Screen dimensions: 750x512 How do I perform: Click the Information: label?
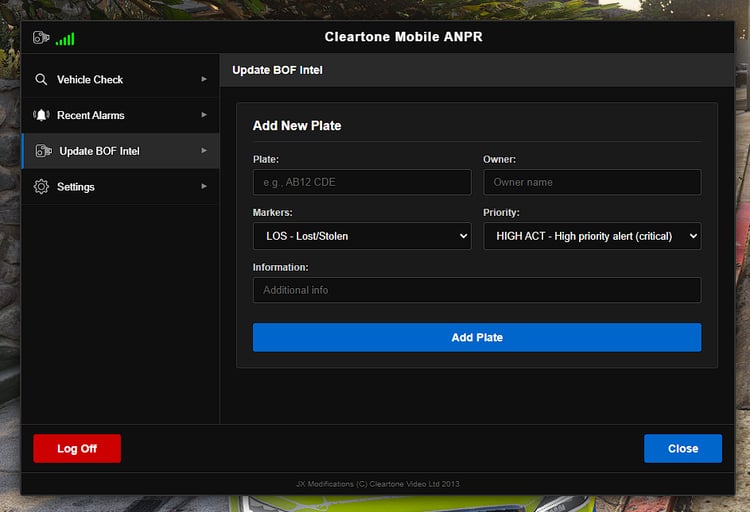click(x=281, y=267)
